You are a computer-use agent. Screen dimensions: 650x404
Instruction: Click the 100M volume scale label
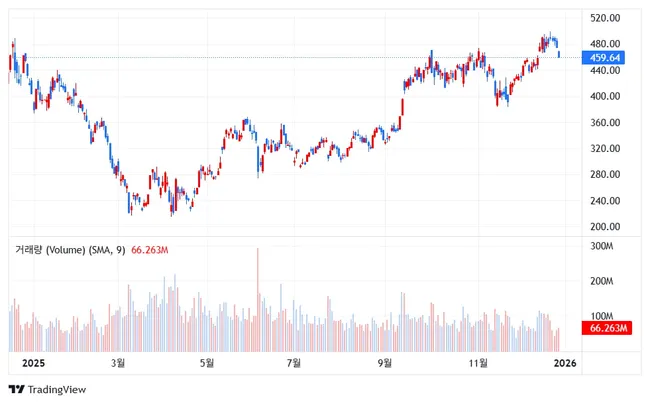(x=602, y=316)
